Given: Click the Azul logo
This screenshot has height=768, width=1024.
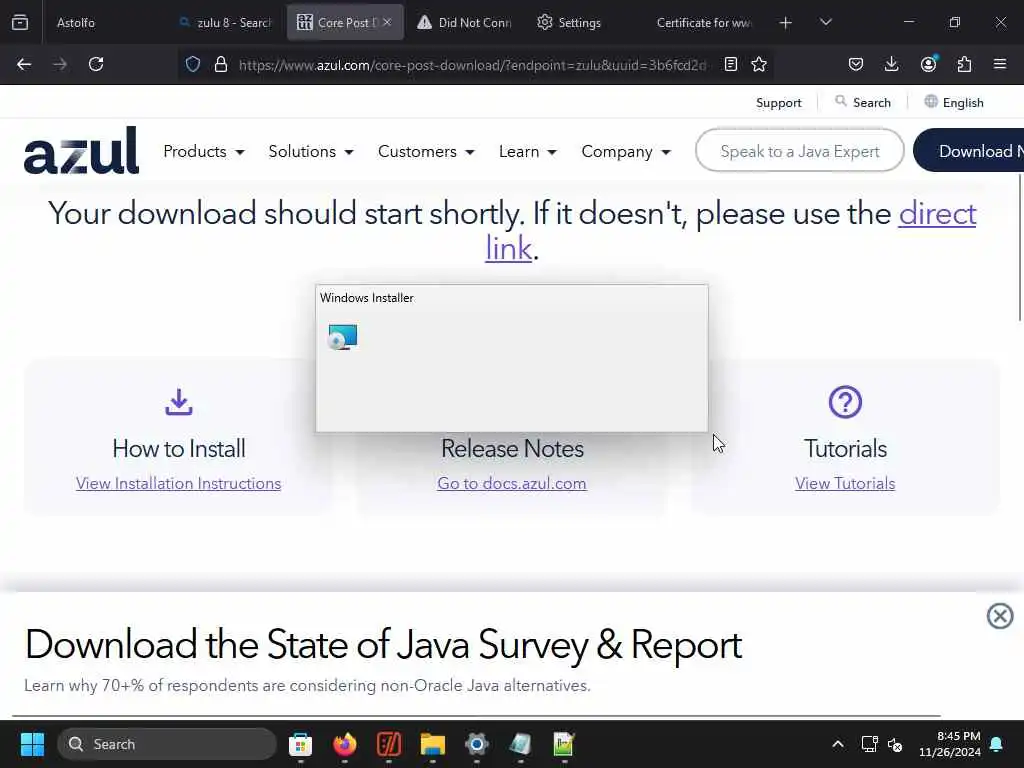Looking at the screenshot, I should point(82,151).
